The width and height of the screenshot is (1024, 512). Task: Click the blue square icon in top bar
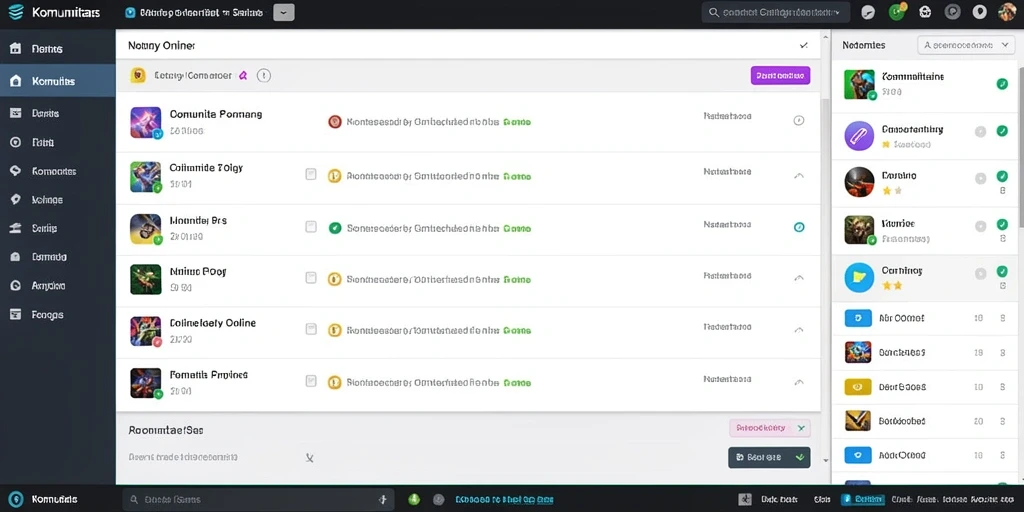129,12
